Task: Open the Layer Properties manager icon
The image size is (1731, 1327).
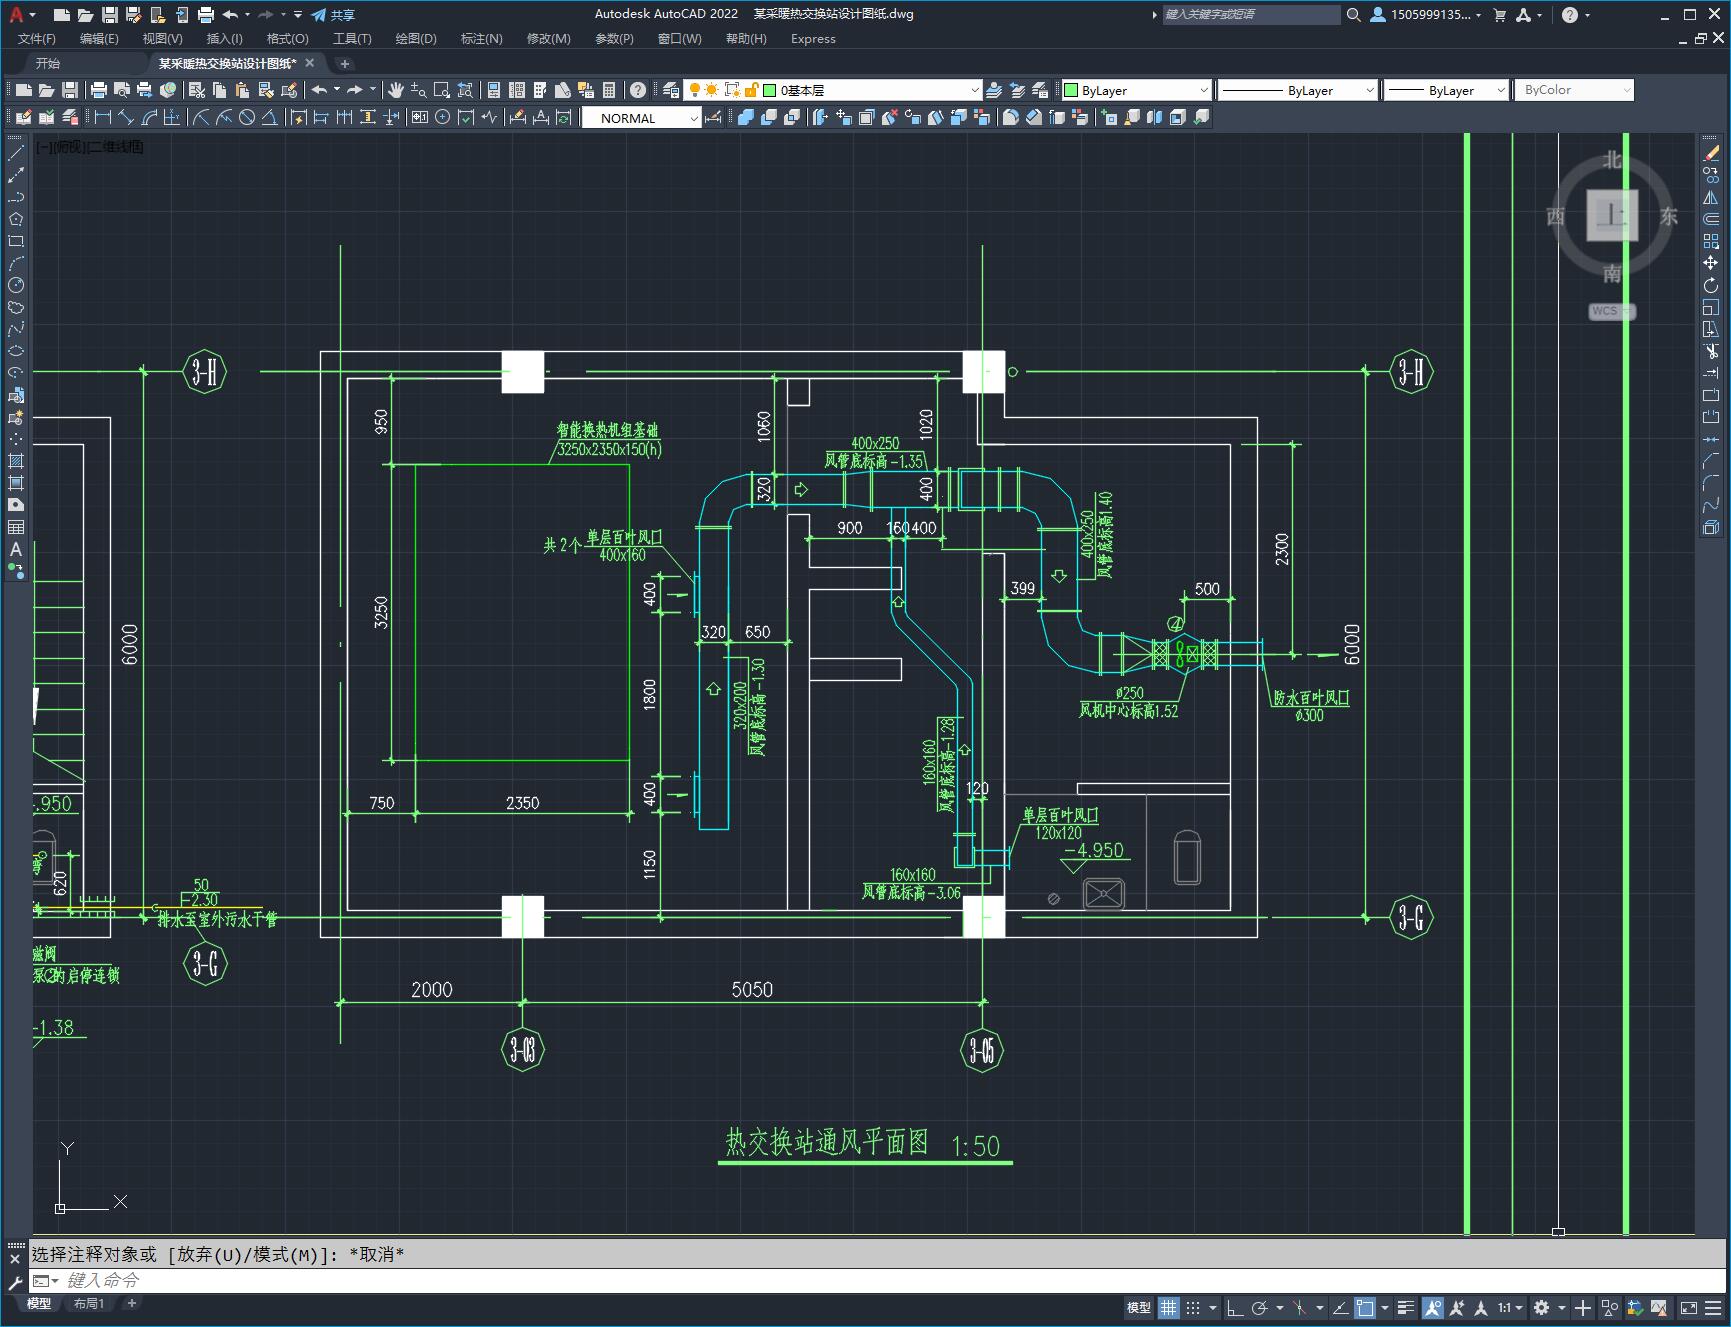Action: click(671, 90)
